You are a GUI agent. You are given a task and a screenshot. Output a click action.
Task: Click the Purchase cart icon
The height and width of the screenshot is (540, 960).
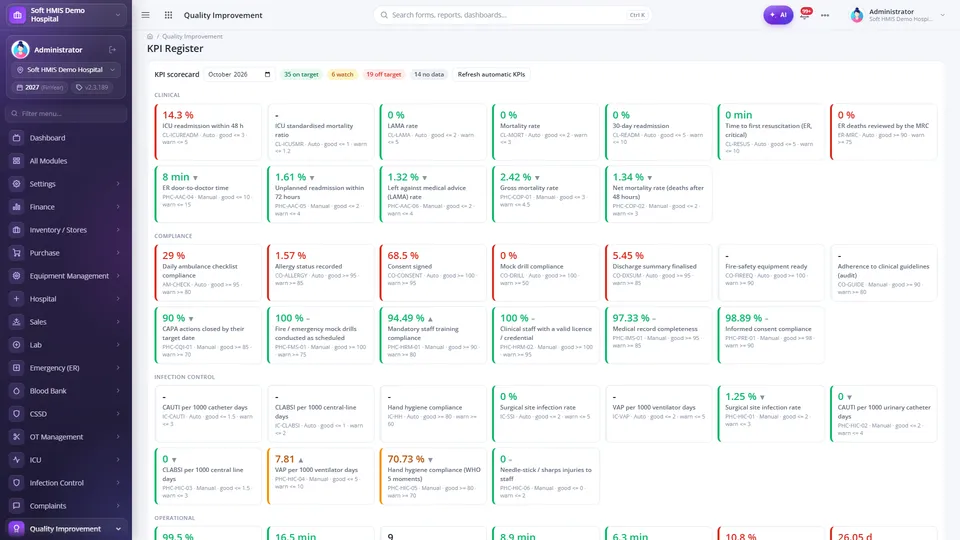(x=17, y=253)
